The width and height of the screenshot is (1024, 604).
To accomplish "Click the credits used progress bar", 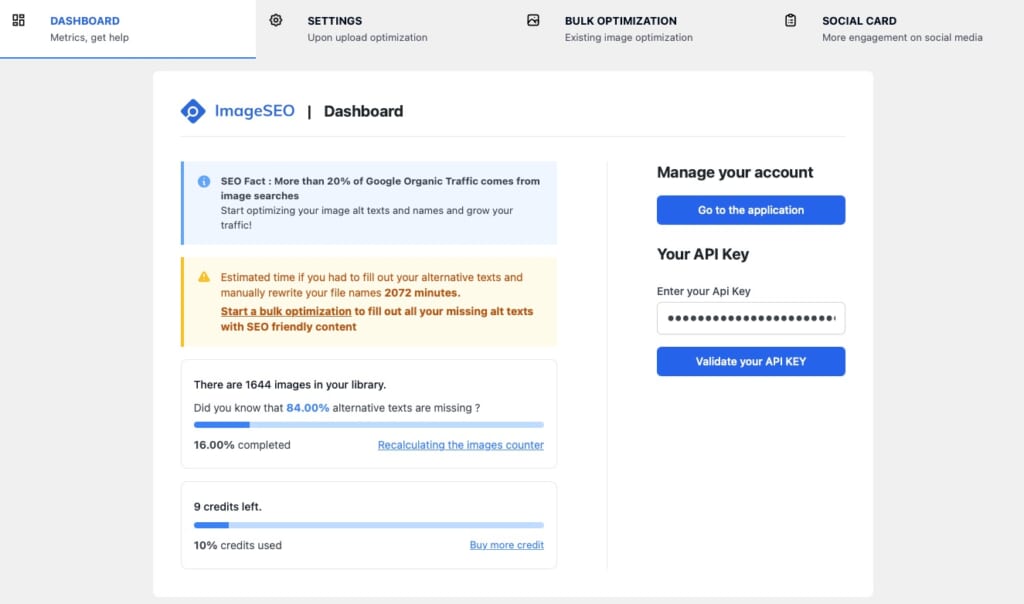I will pyautogui.click(x=368, y=525).
